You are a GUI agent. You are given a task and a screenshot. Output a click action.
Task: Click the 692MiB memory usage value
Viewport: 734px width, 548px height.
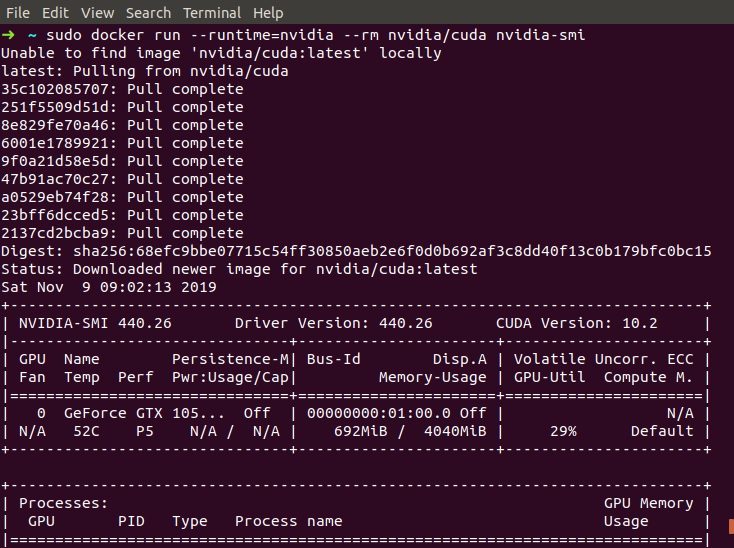[361, 431]
